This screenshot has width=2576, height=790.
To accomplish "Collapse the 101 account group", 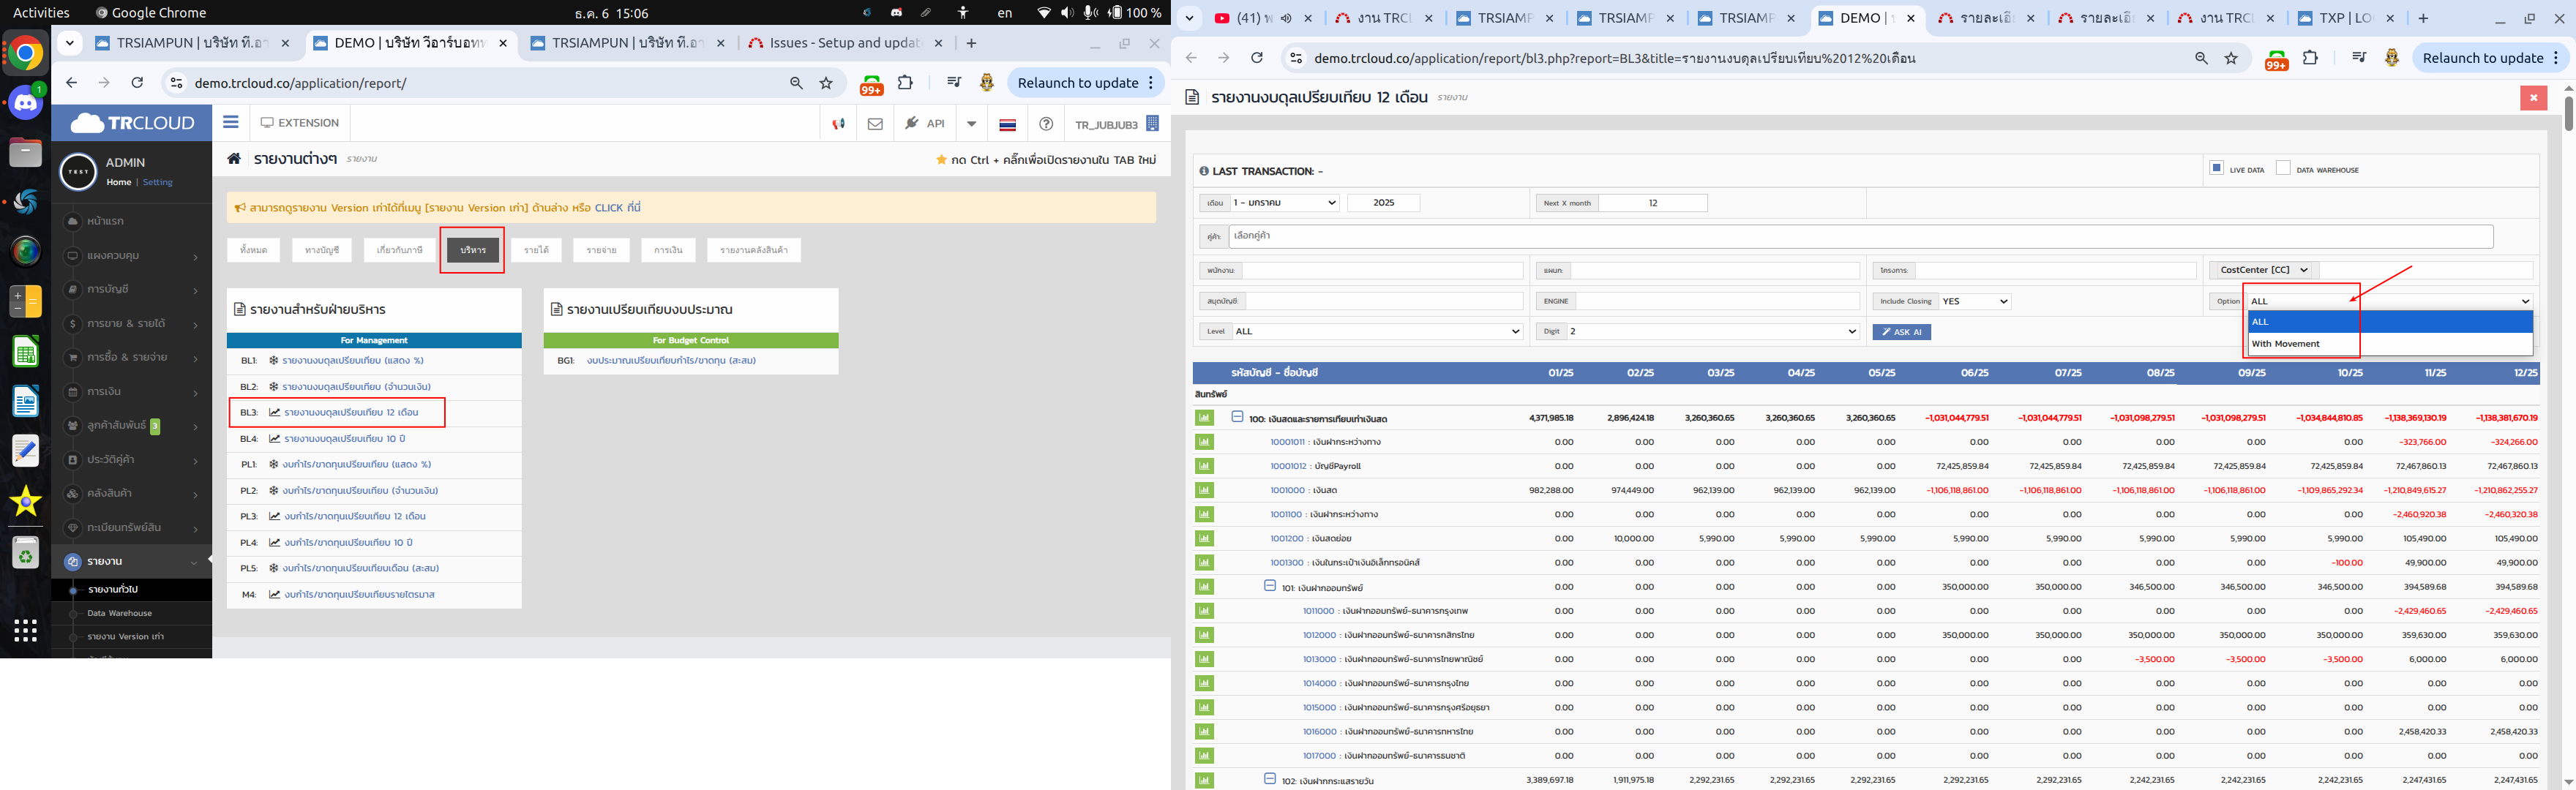I will (x=1269, y=587).
